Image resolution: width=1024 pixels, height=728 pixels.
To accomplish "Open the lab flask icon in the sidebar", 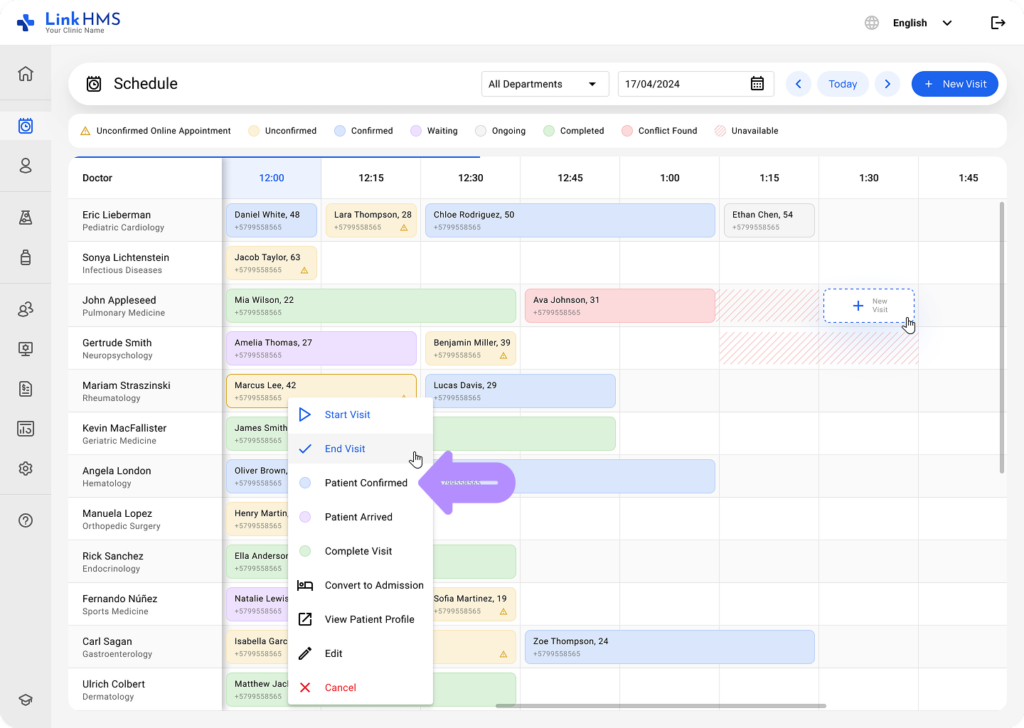I will click(25, 217).
